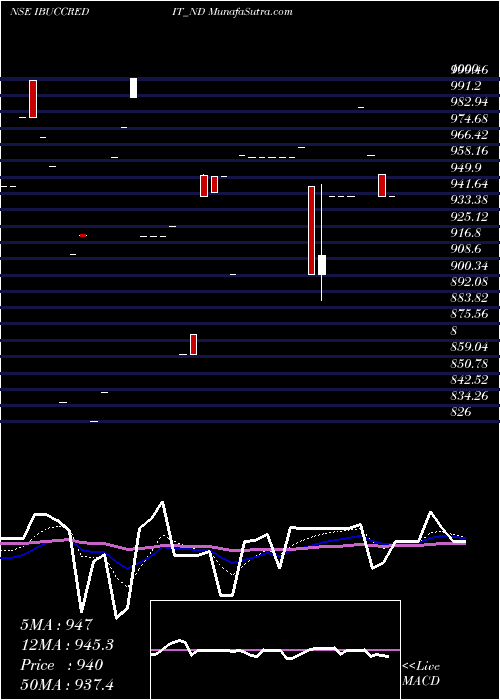Screen dimensions: 500x700
Task: Select the 949.9 price axis label
Action: pos(467,168)
